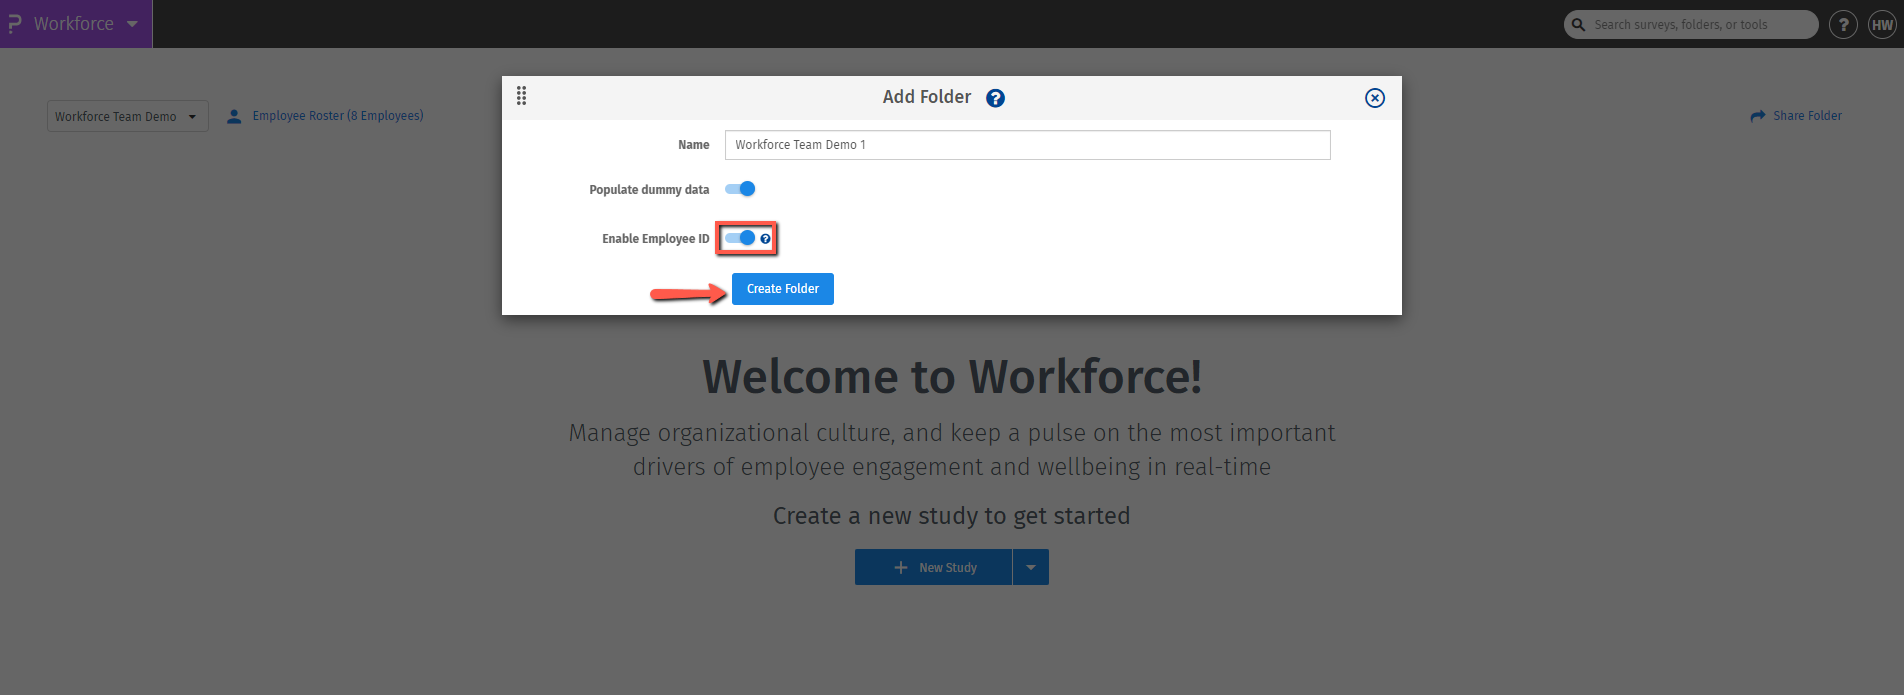The image size is (1904, 695).
Task: Open the help question mark icon in top bar
Action: click(x=1843, y=25)
